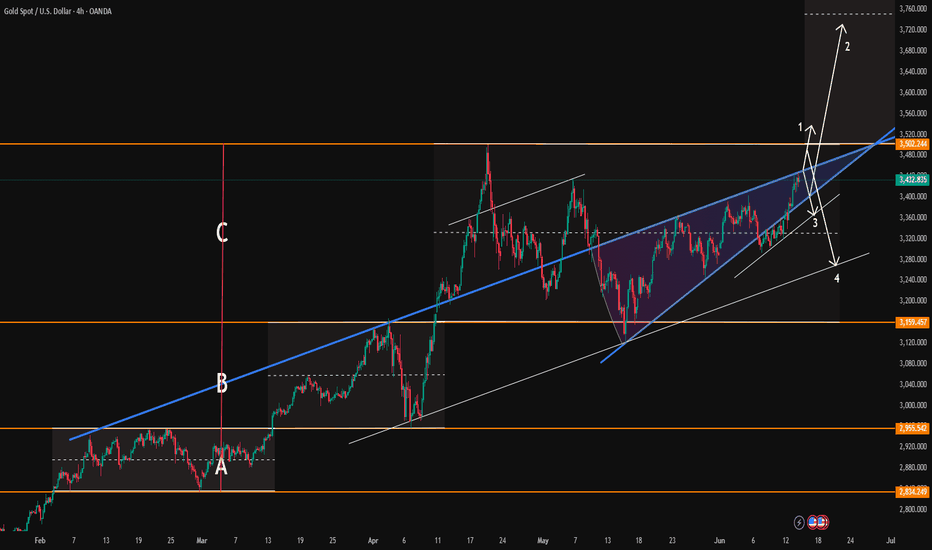The width and height of the screenshot is (932, 550).
Task: Select the orange 2,834.249 price label
Action: pos(912,492)
